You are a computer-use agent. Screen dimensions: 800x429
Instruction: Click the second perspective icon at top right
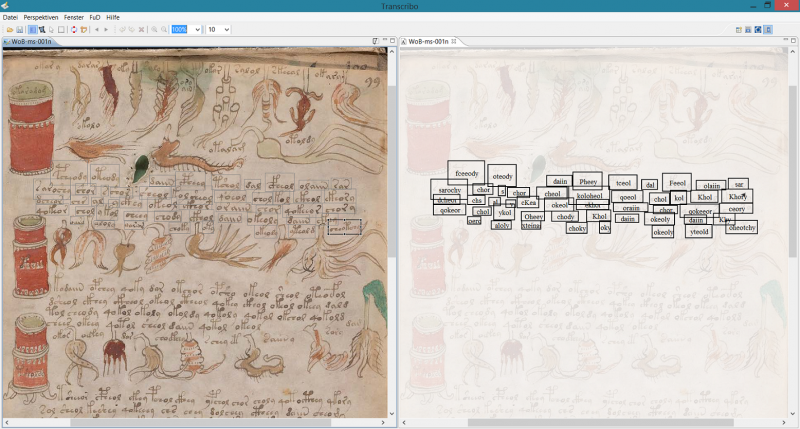(748, 30)
